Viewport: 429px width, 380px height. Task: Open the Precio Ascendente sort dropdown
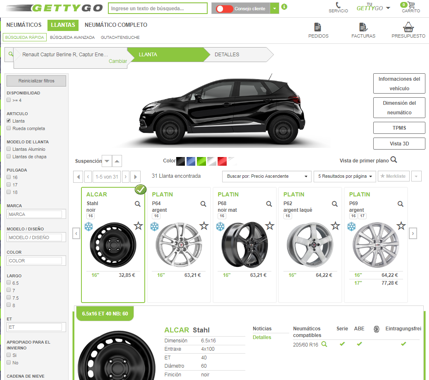tap(267, 176)
